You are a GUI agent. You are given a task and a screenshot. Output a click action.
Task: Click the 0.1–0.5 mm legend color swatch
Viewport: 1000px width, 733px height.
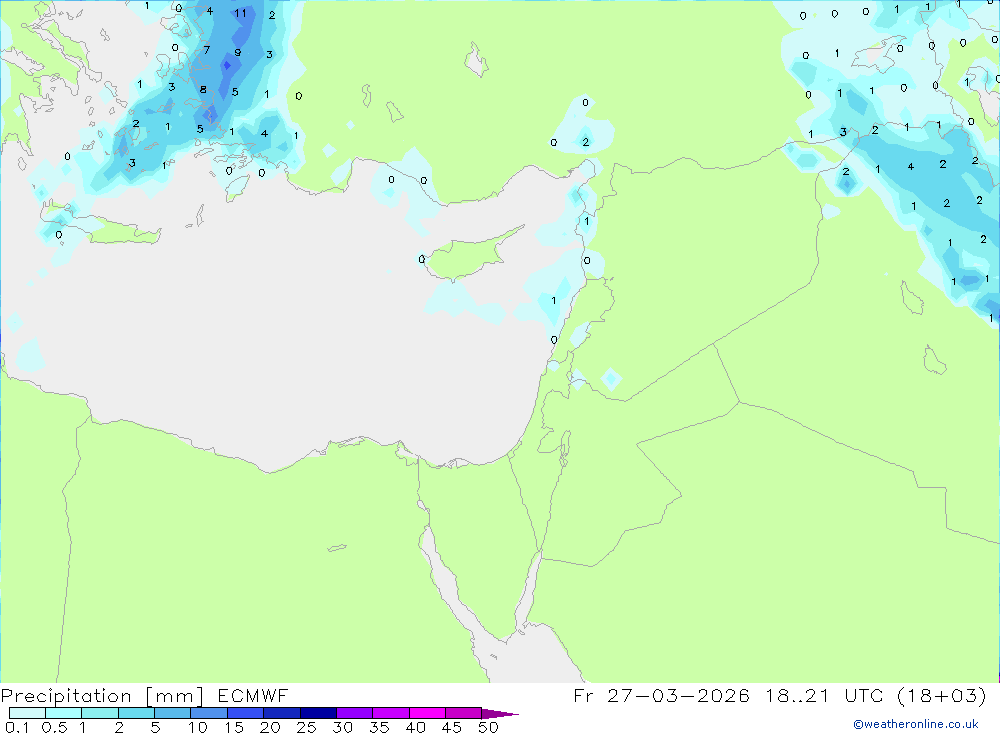tap(27, 713)
